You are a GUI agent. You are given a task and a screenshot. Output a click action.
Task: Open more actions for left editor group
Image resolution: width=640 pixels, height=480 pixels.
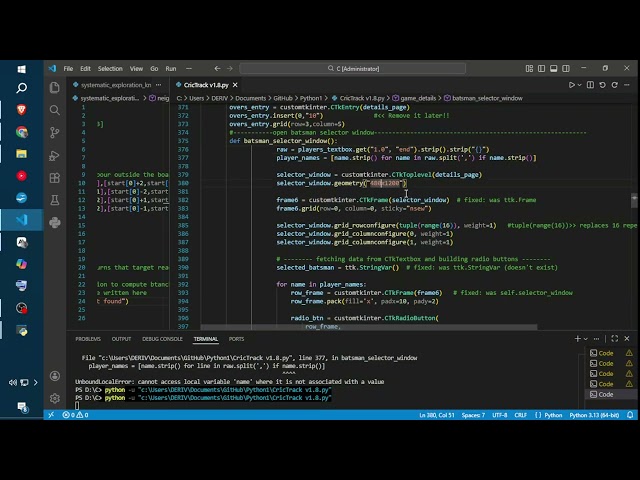(158, 85)
